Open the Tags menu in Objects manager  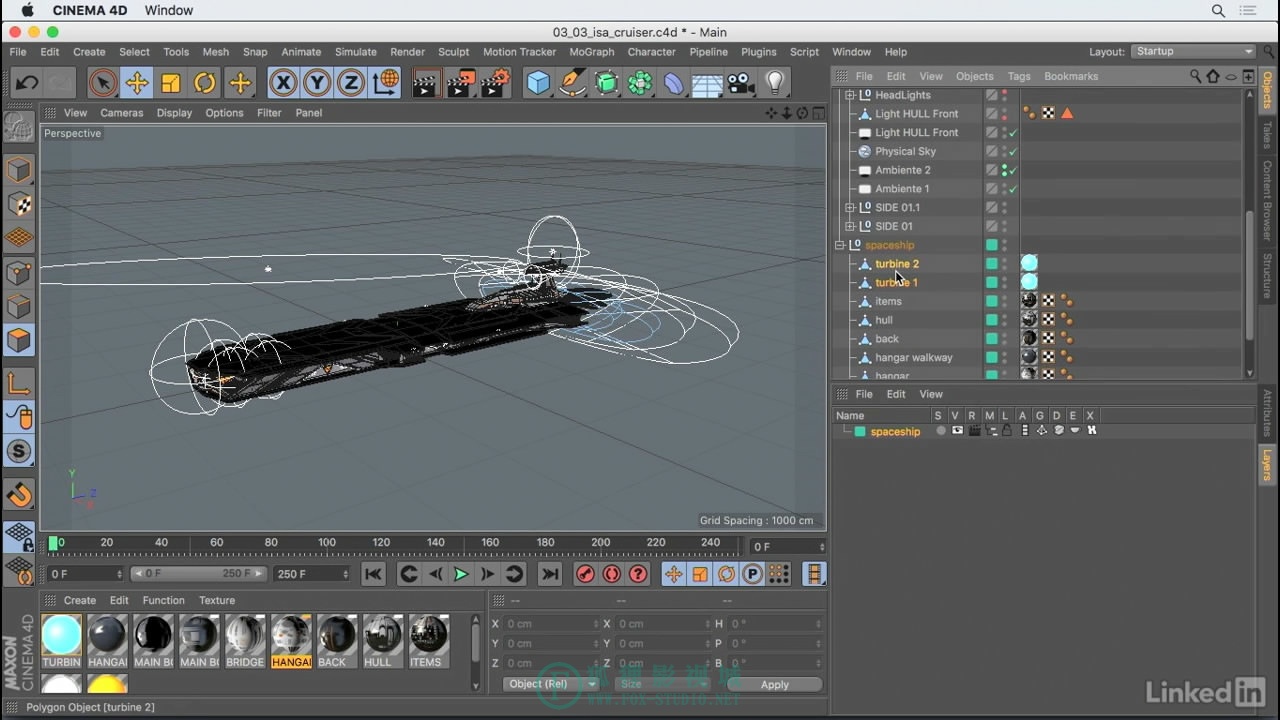(1019, 76)
